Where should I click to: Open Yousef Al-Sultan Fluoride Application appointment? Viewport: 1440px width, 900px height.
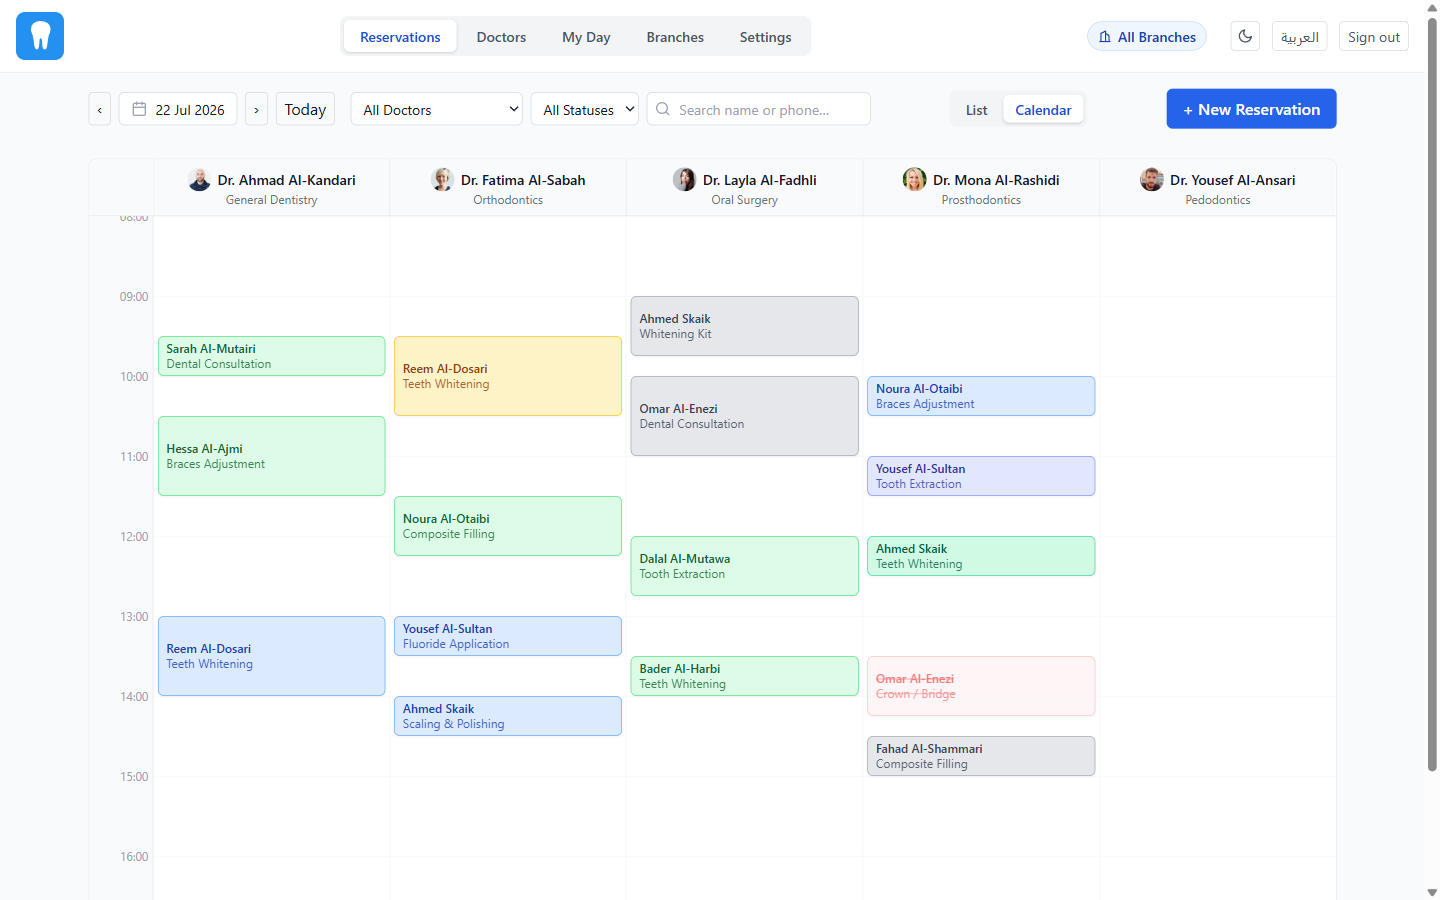coord(508,636)
